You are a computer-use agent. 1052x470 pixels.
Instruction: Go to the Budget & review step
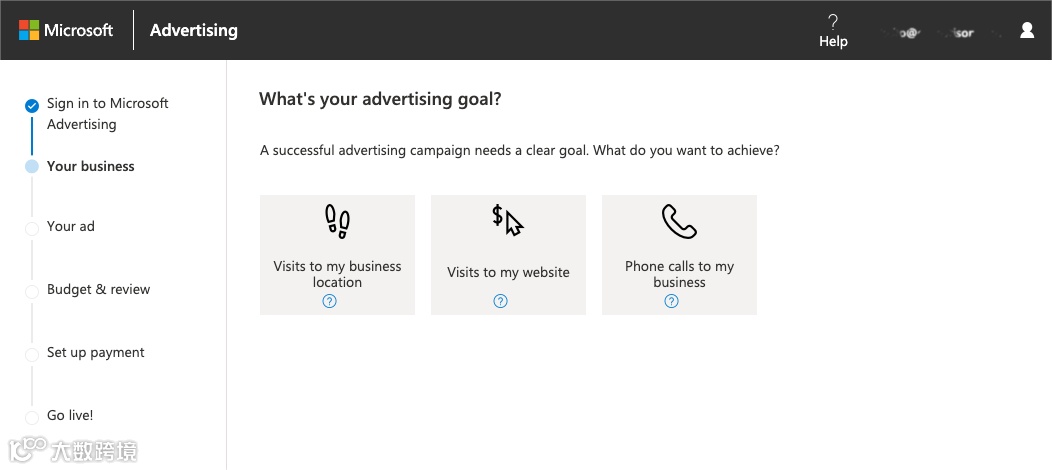pyautogui.click(x=98, y=290)
